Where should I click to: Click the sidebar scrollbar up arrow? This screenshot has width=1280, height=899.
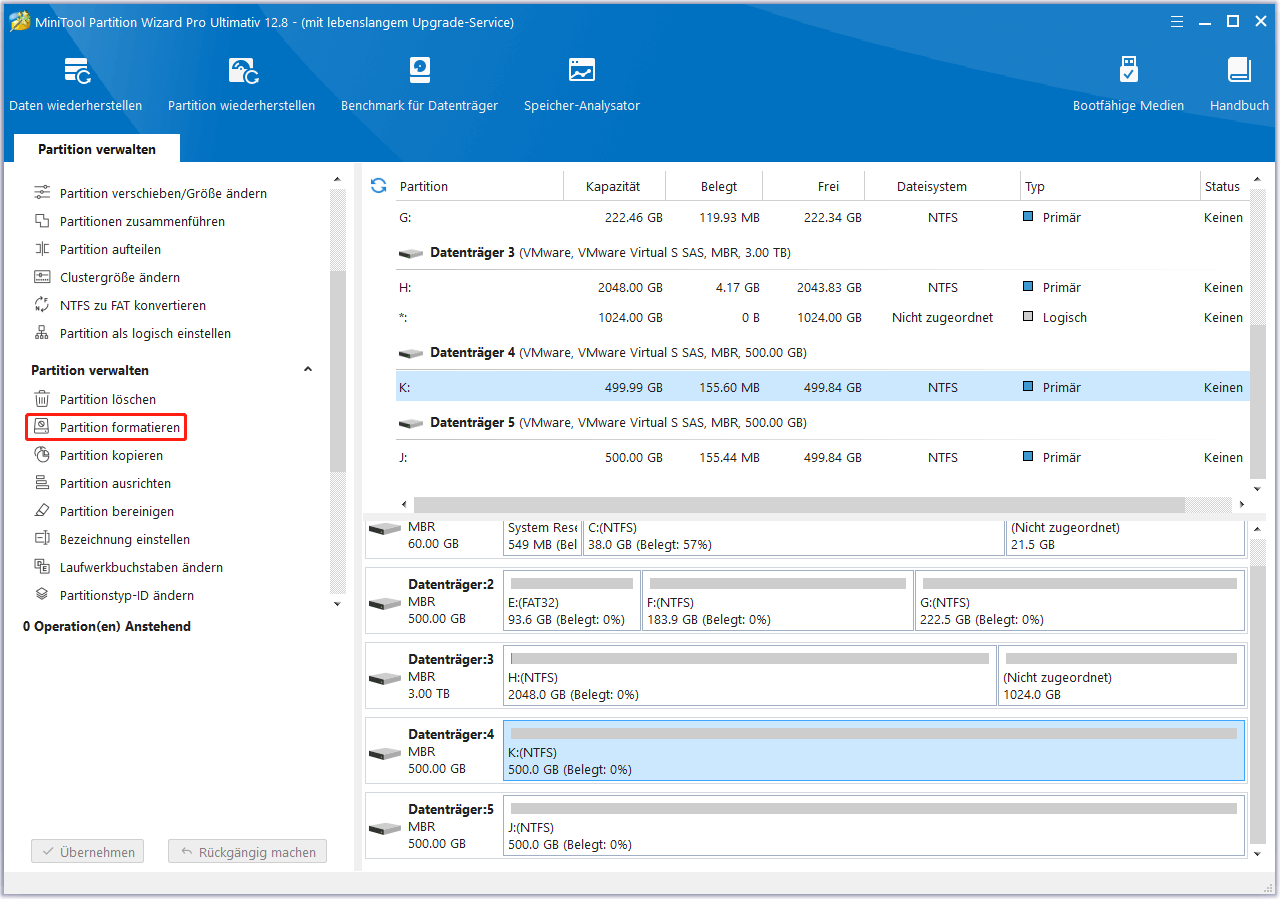point(337,180)
